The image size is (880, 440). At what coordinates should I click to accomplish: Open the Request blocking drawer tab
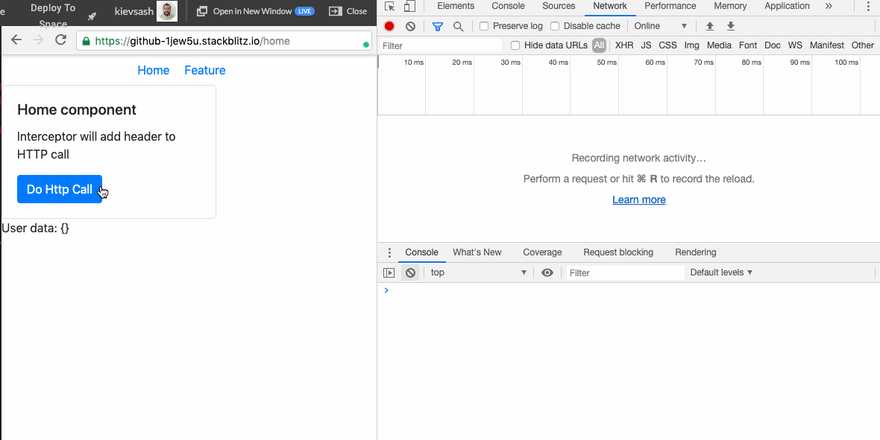618,252
